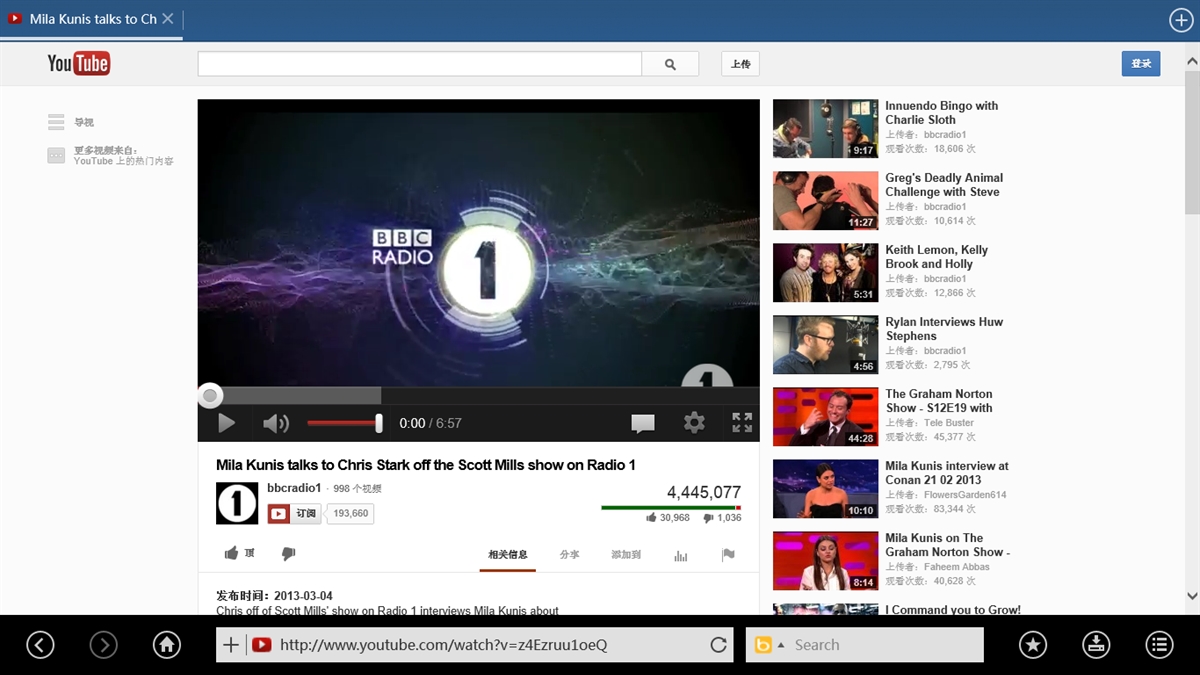Play the video with the play button

(x=227, y=423)
